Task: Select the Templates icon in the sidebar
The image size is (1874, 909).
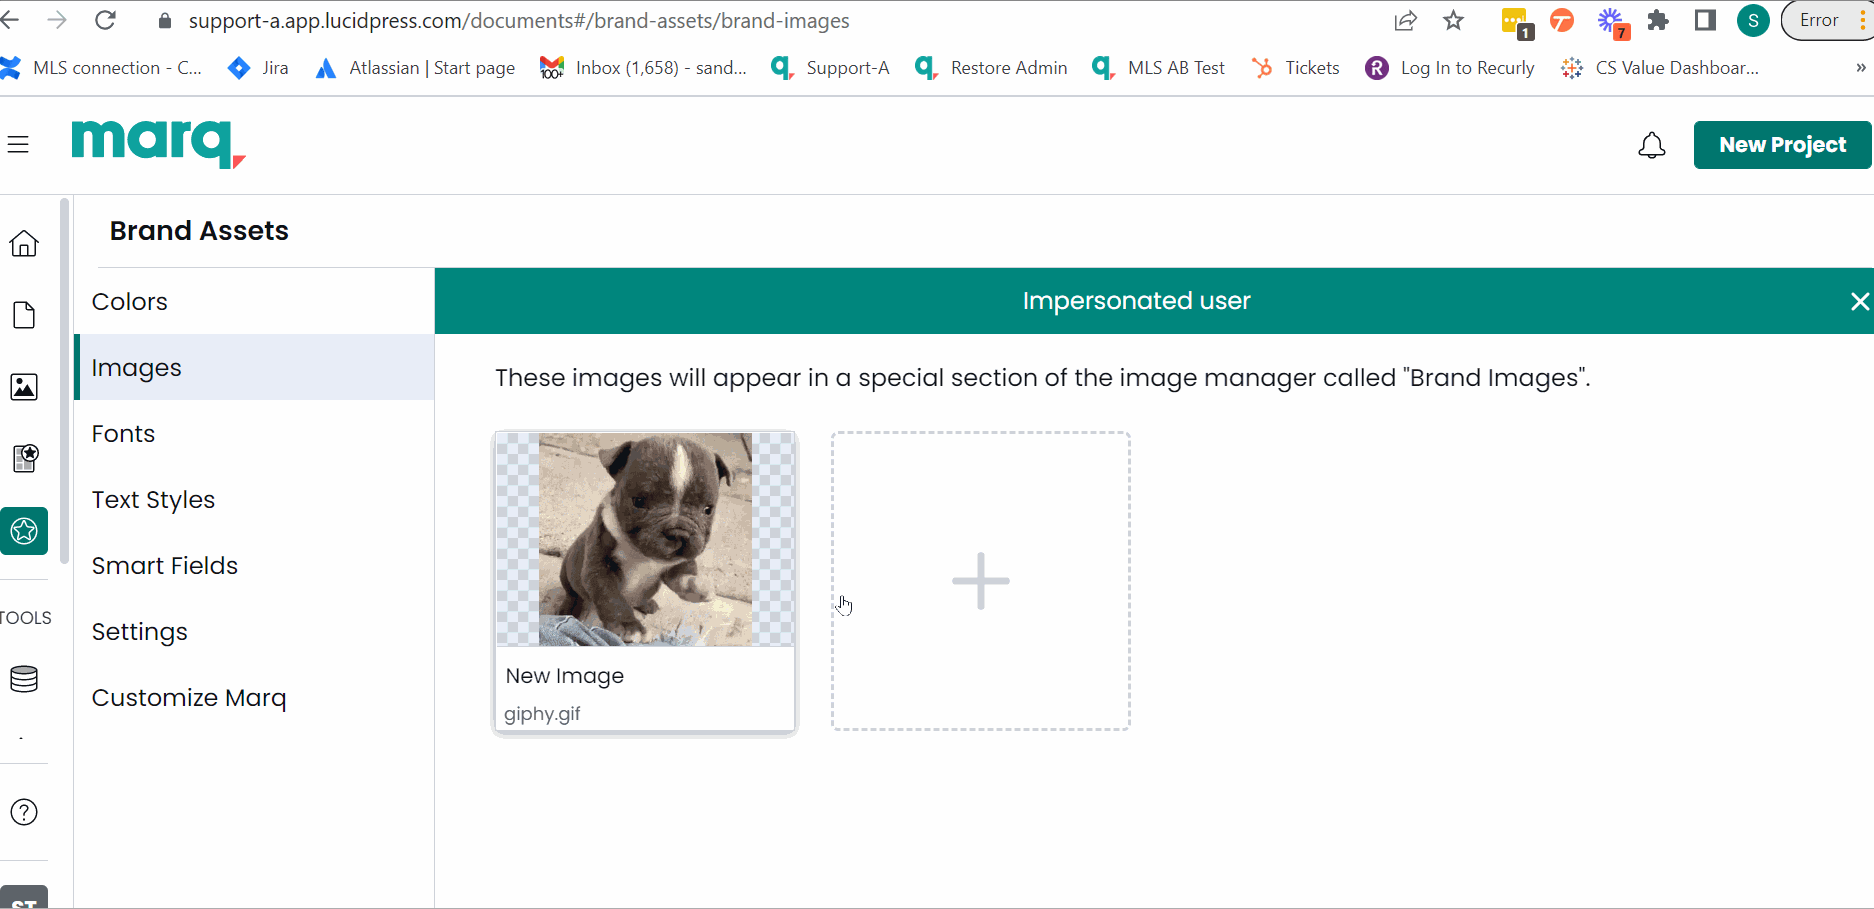Action: coord(23,459)
